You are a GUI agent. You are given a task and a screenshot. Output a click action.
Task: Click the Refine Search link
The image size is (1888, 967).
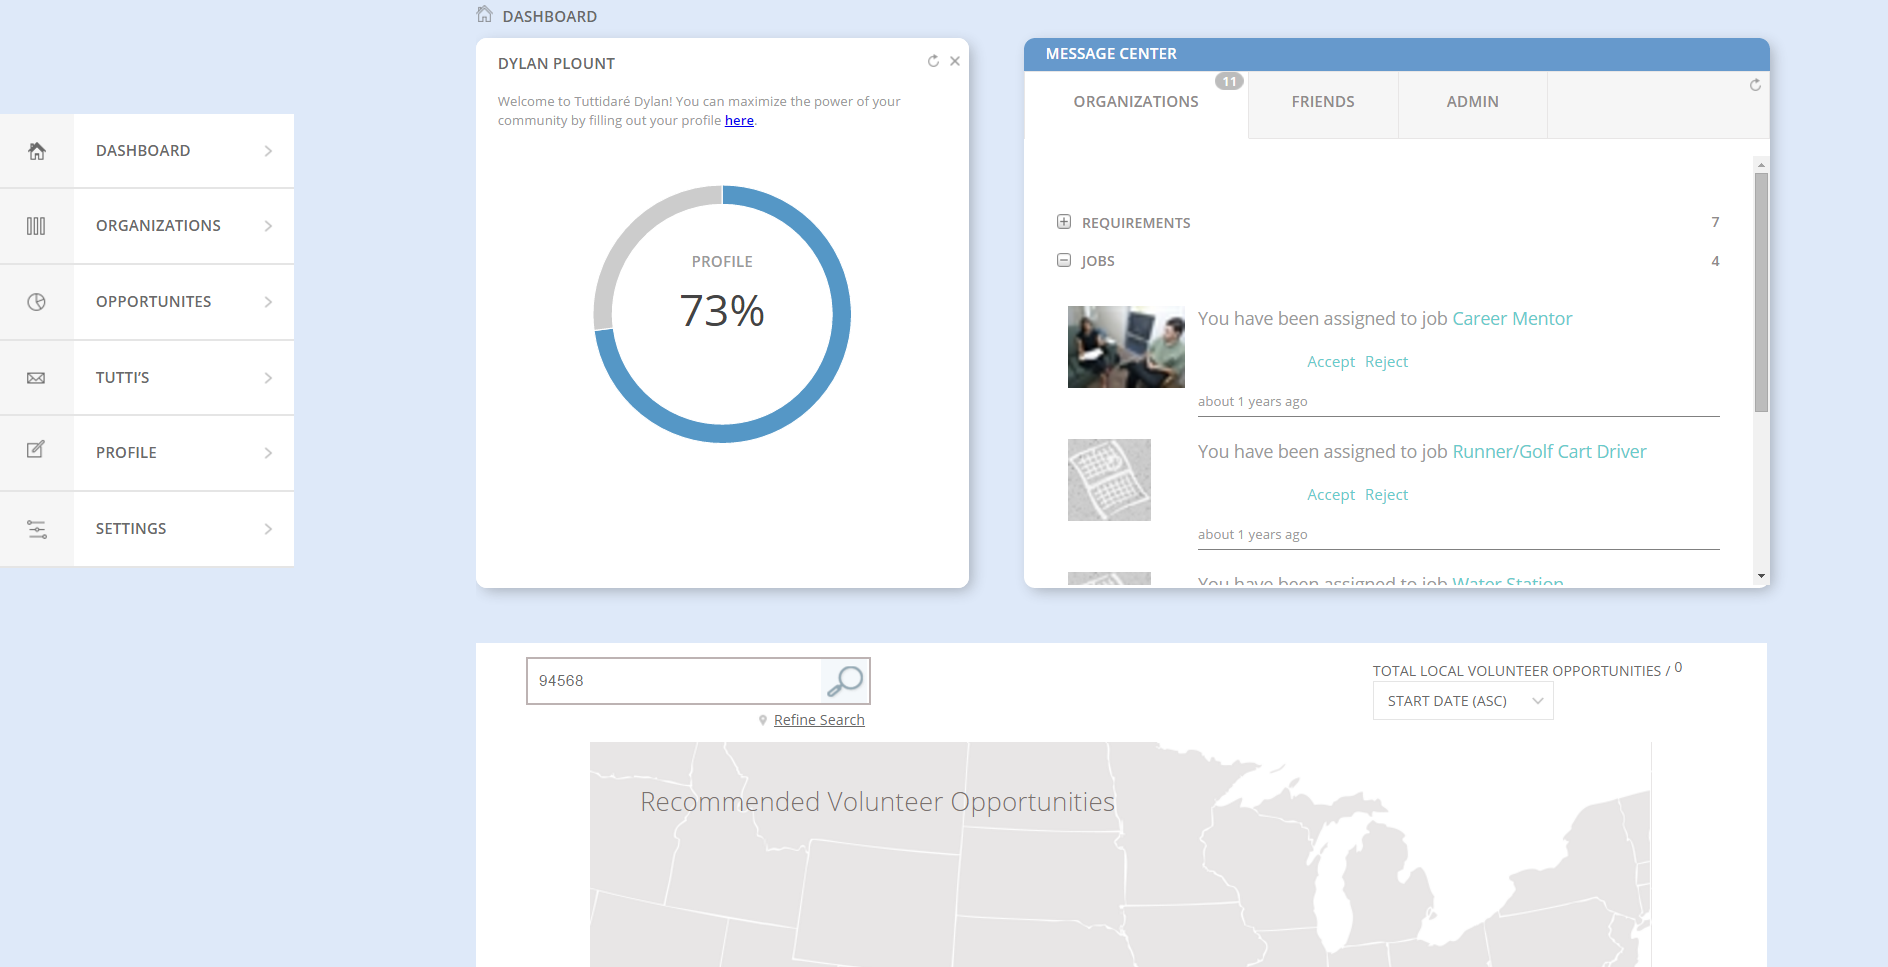[x=819, y=720]
